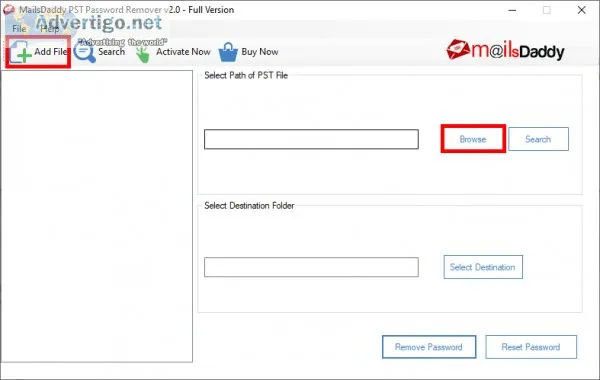Click the Select Destination button
The height and width of the screenshot is (380, 600).
point(483,267)
